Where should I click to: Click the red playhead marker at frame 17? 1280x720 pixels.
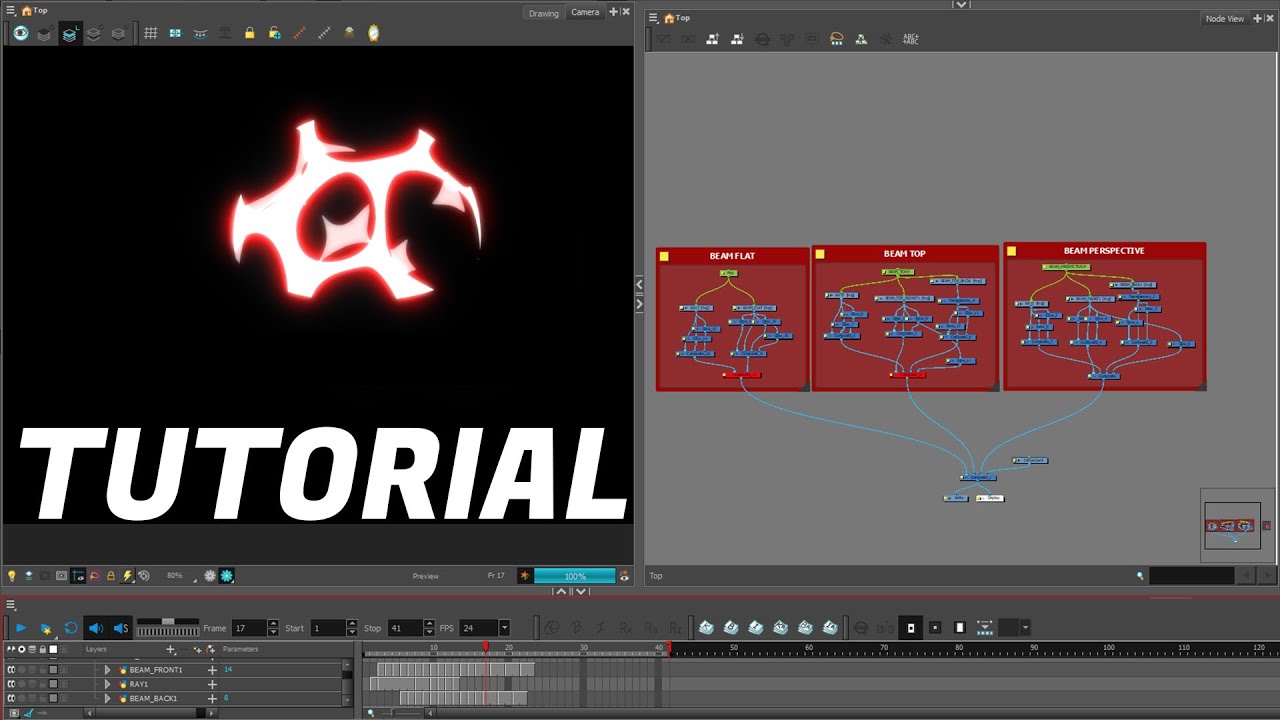(486, 648)
